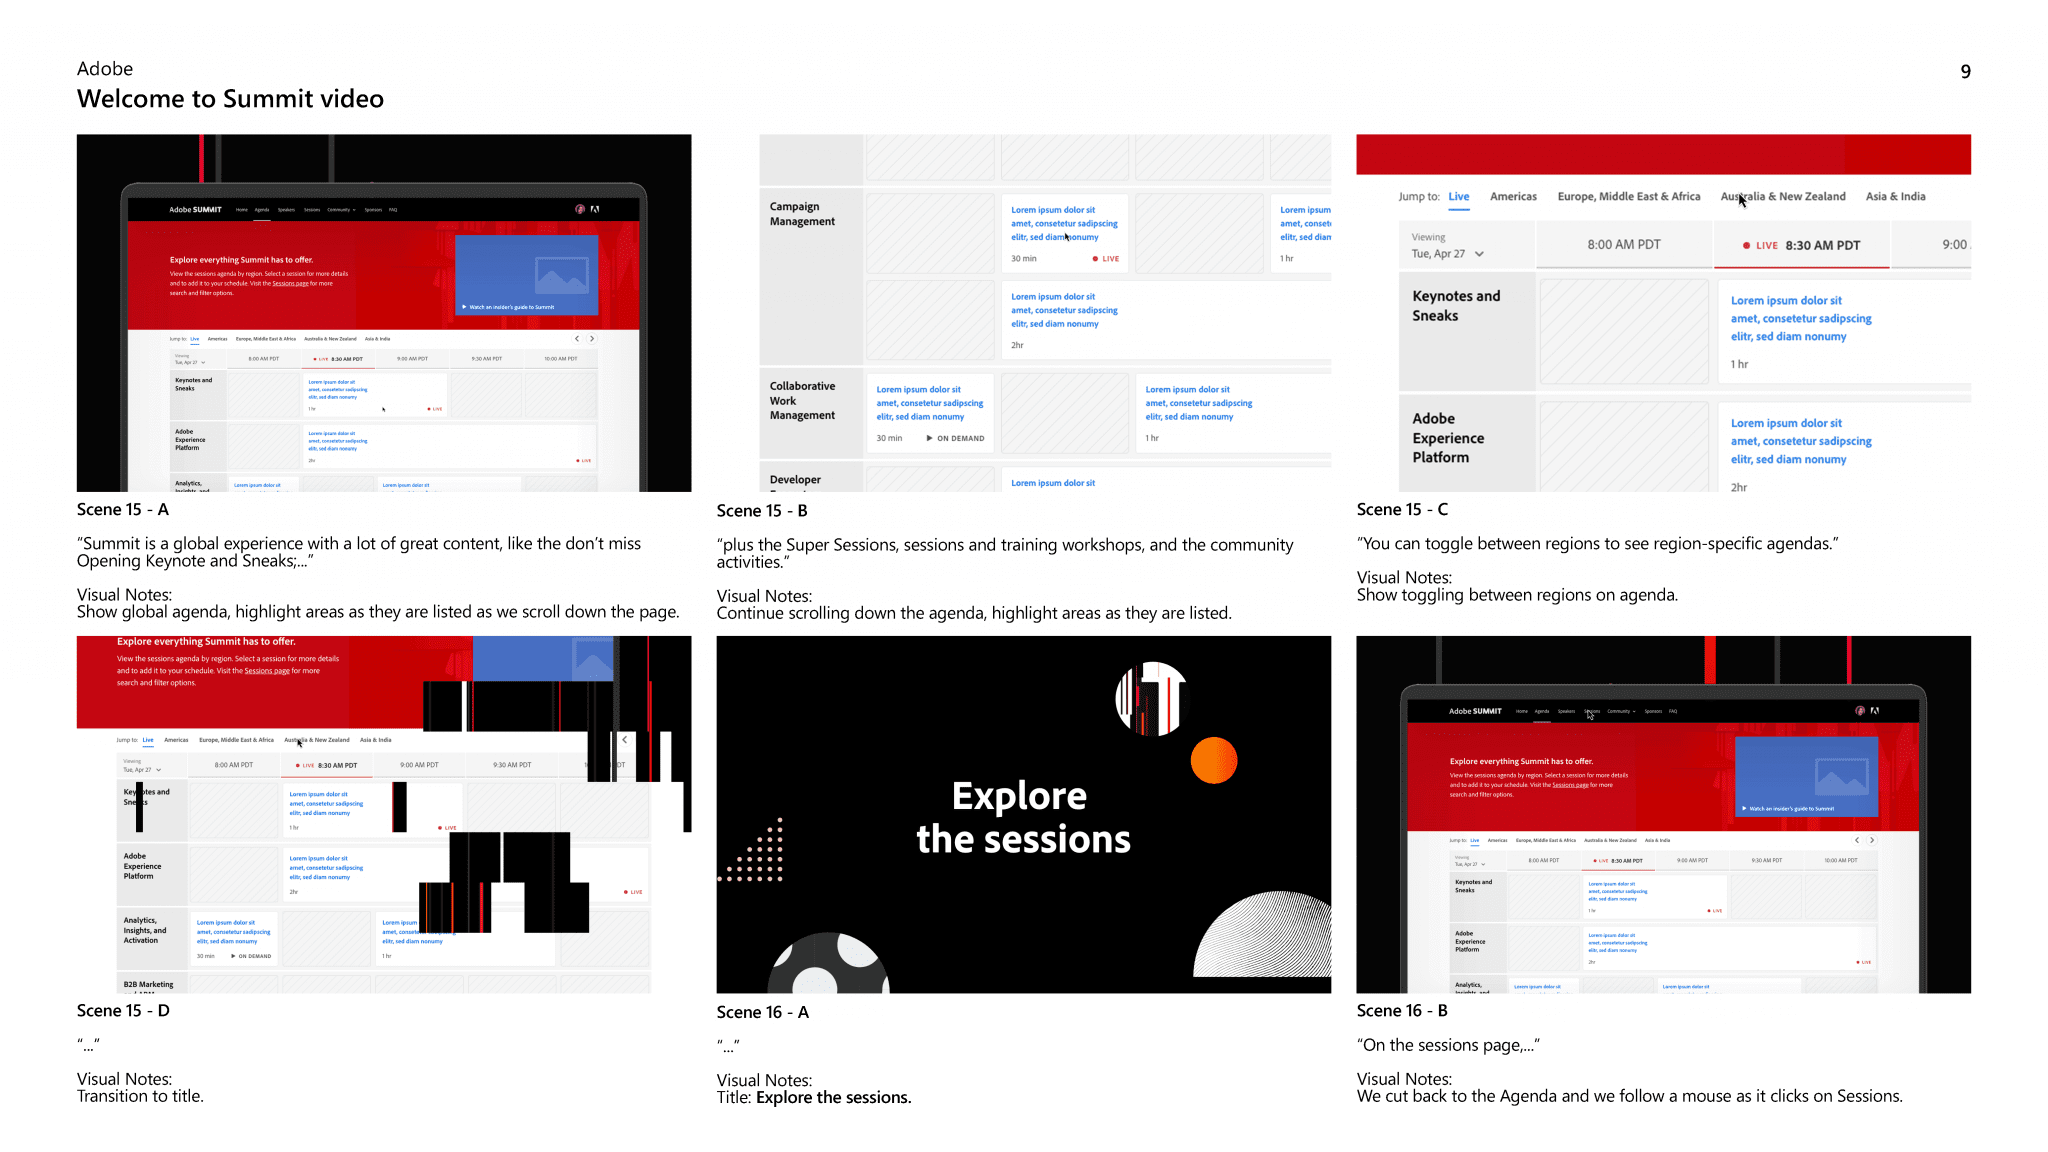Click the profile avatar in Scene 16-B

(1860, 711)
